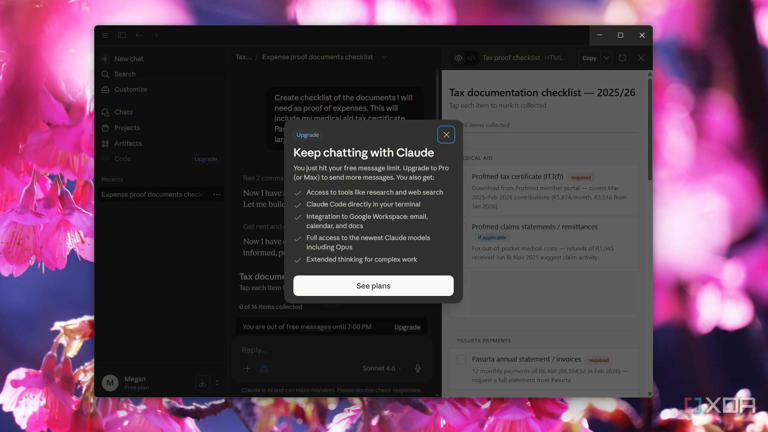The image size is (768, 432).
Task: Toggle the sidebar panel icon in title bar
Action: coord(122,35)
